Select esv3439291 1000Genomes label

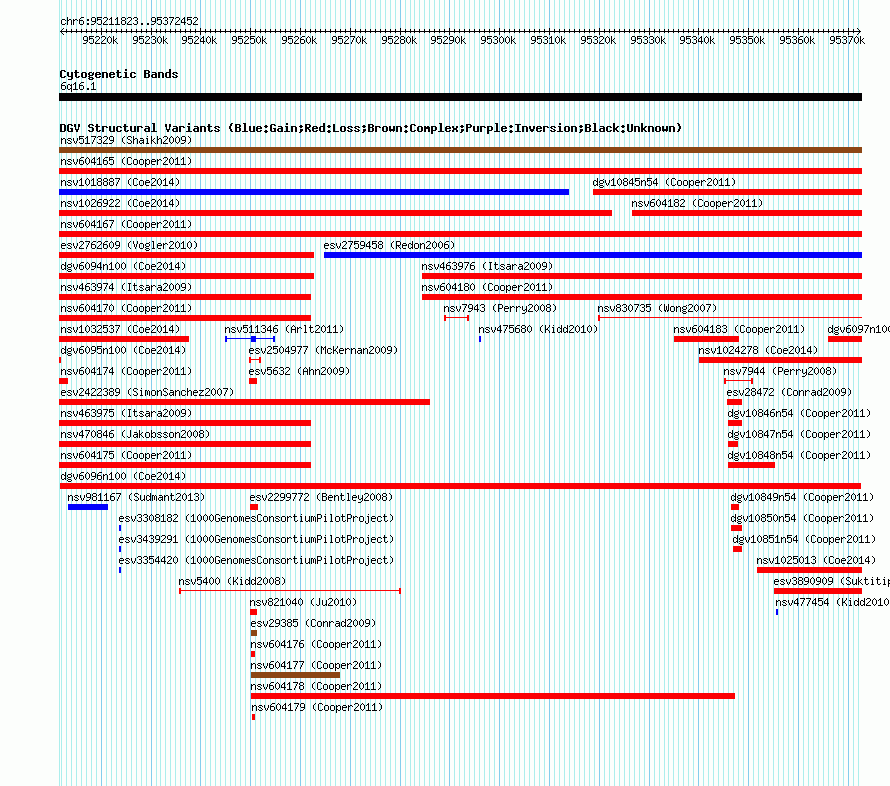tap(256, 539)
